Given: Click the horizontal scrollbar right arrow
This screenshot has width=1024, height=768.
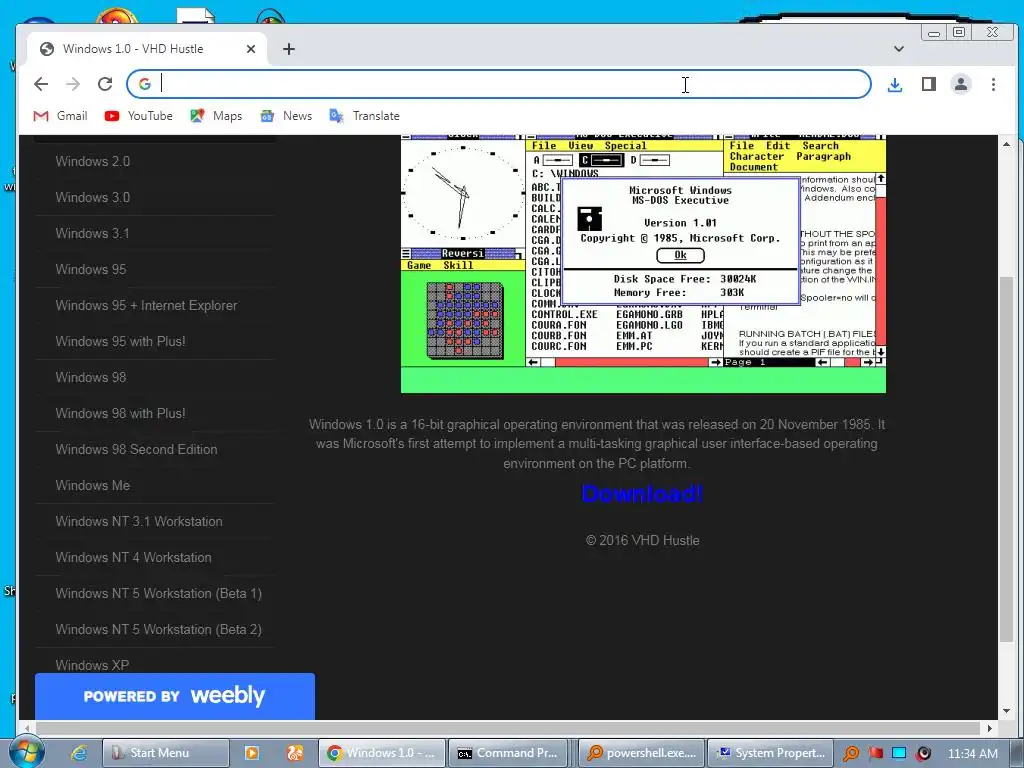Looking at the screenshot, I should tap(990, 728).
